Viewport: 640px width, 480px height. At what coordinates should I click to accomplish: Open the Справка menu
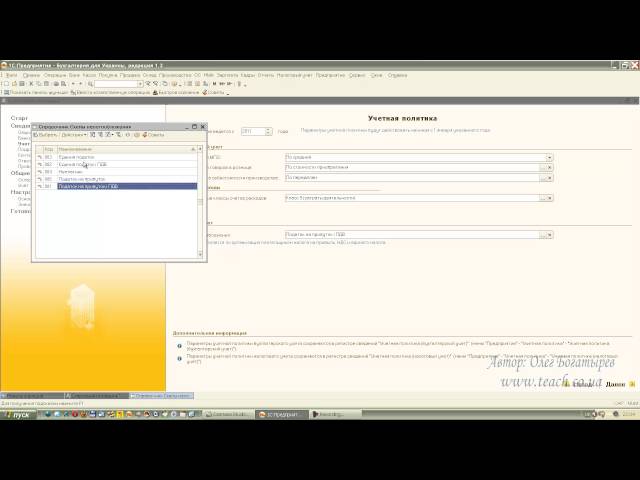point(397,76)
